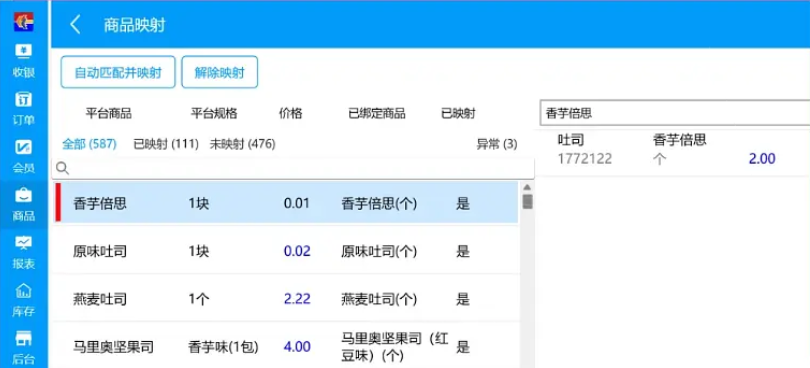Select the 原味吐司 row
Viewport: 810px width, 368px height.
[285, 251]
